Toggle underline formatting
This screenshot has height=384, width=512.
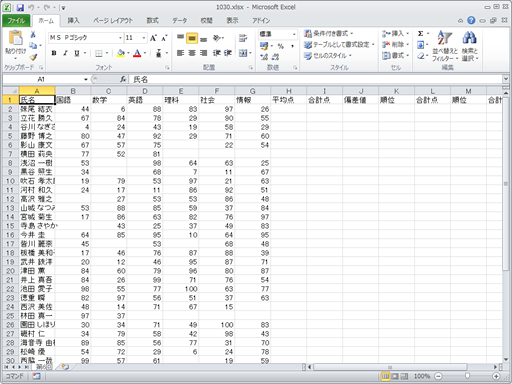click(77, 53)
